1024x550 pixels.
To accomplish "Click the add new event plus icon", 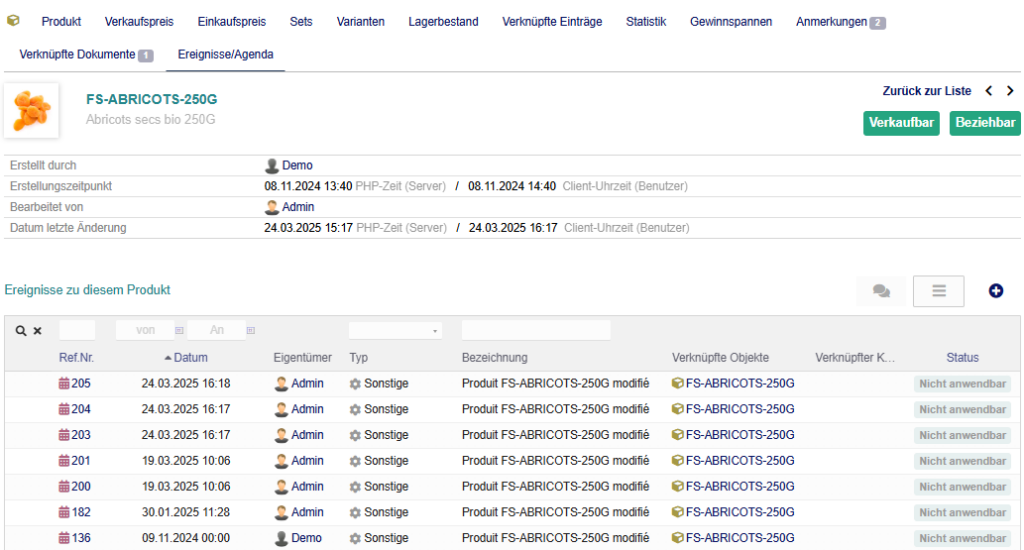I will (x=995, y=291).
